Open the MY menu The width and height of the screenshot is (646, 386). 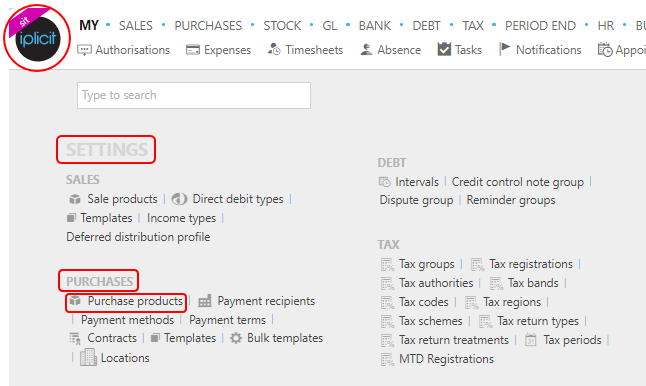point(89,26)
